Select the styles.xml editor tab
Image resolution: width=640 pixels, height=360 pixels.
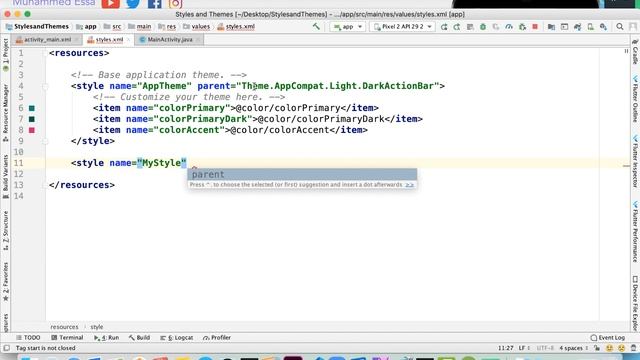coord(109,40)
